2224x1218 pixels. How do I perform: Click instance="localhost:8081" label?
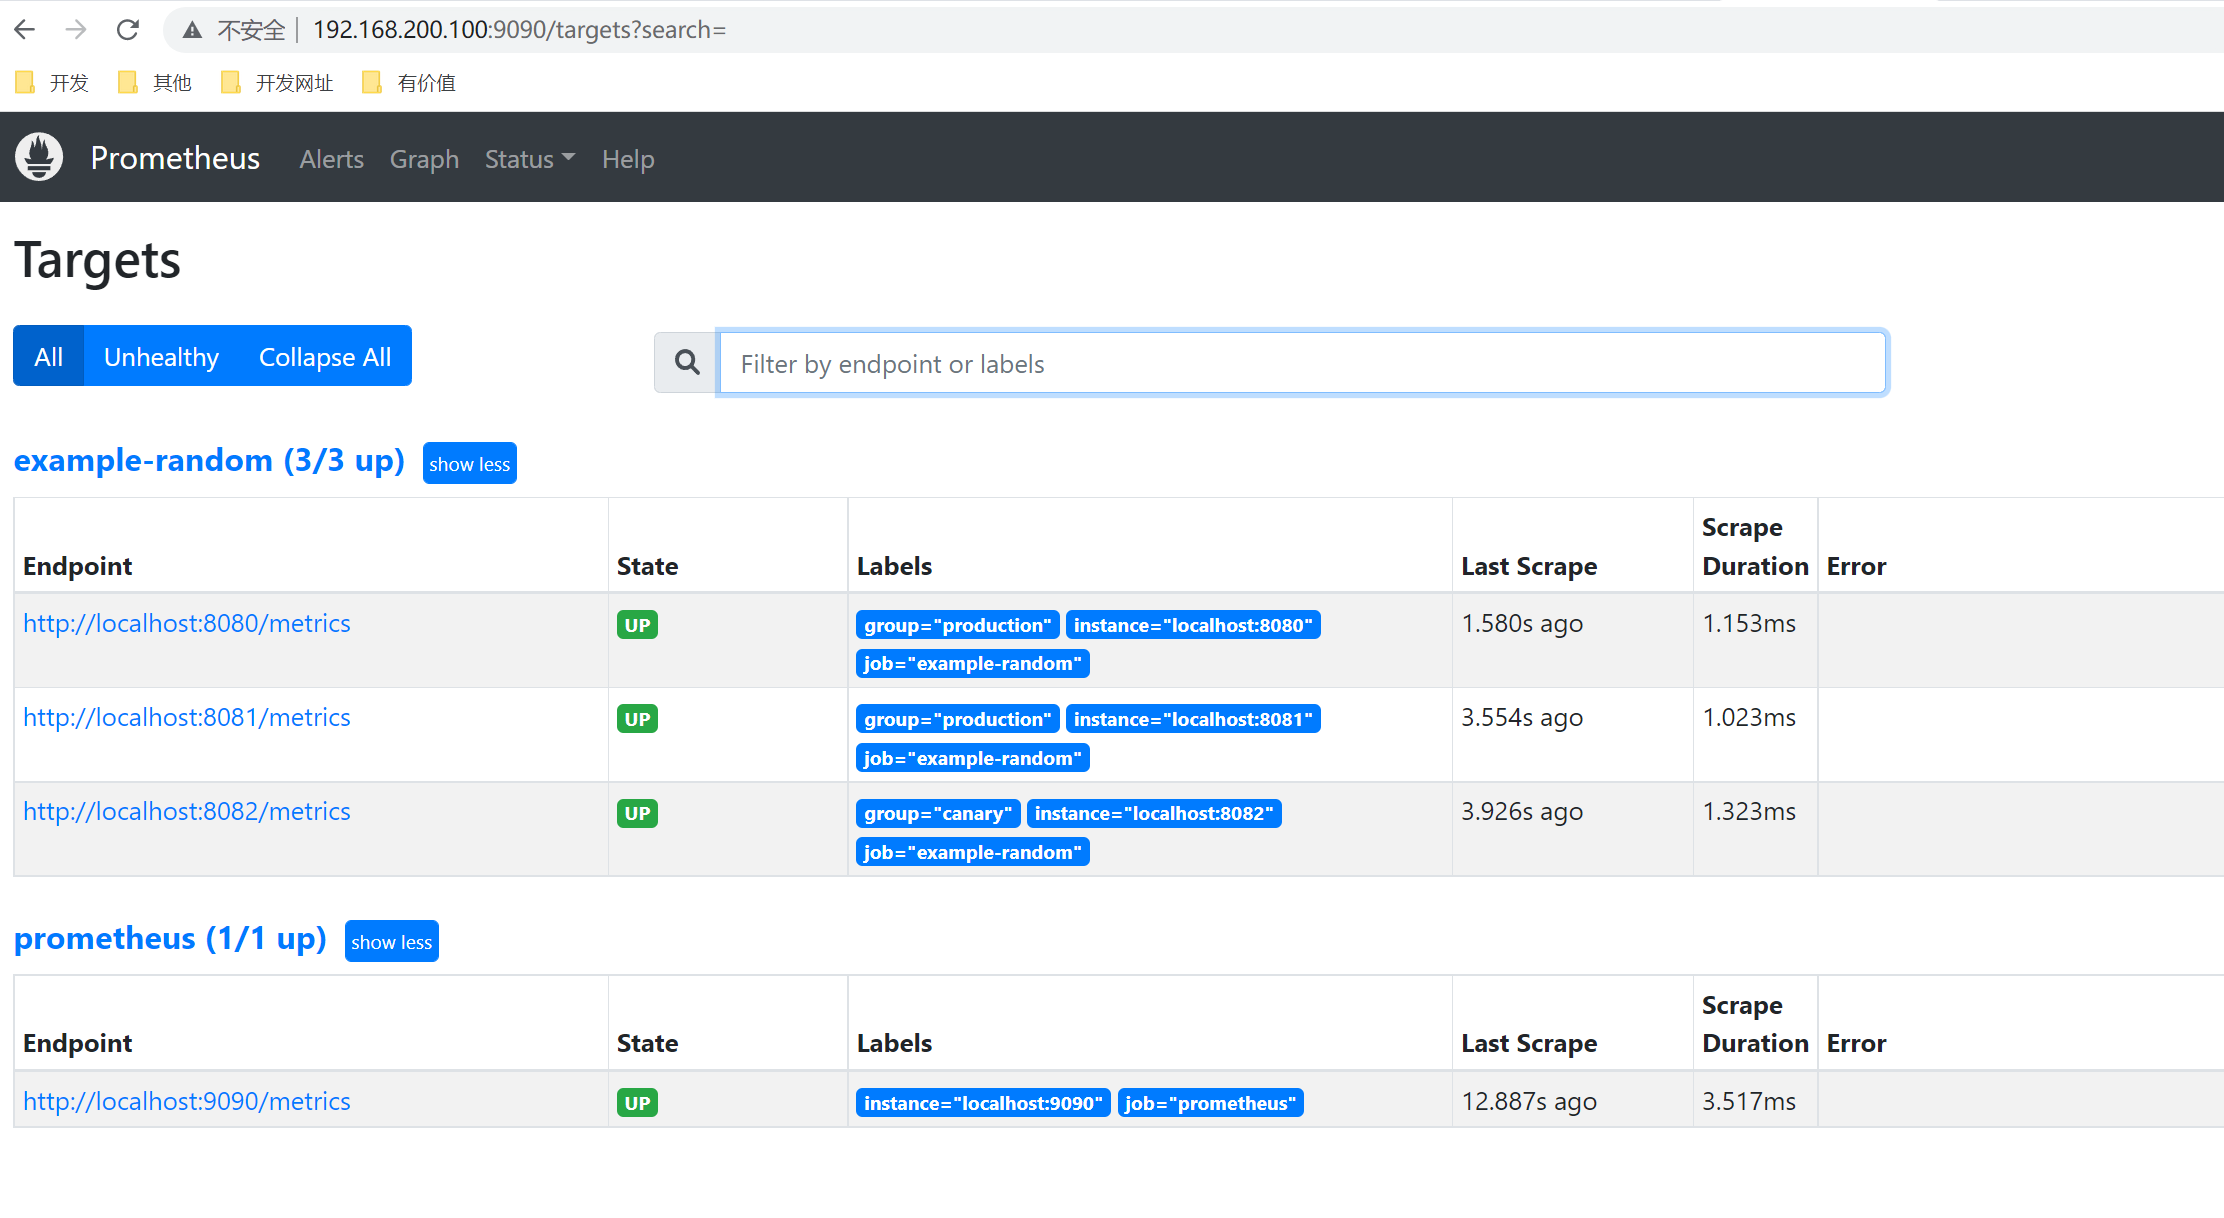[x=1193, y=719]
